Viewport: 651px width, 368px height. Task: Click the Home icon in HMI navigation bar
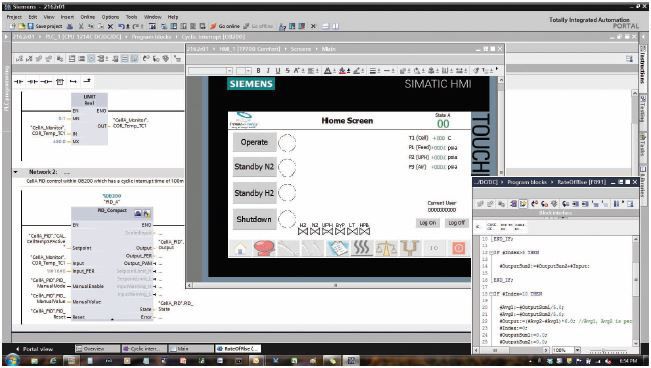pyautogui.click(x=241, y=248)
